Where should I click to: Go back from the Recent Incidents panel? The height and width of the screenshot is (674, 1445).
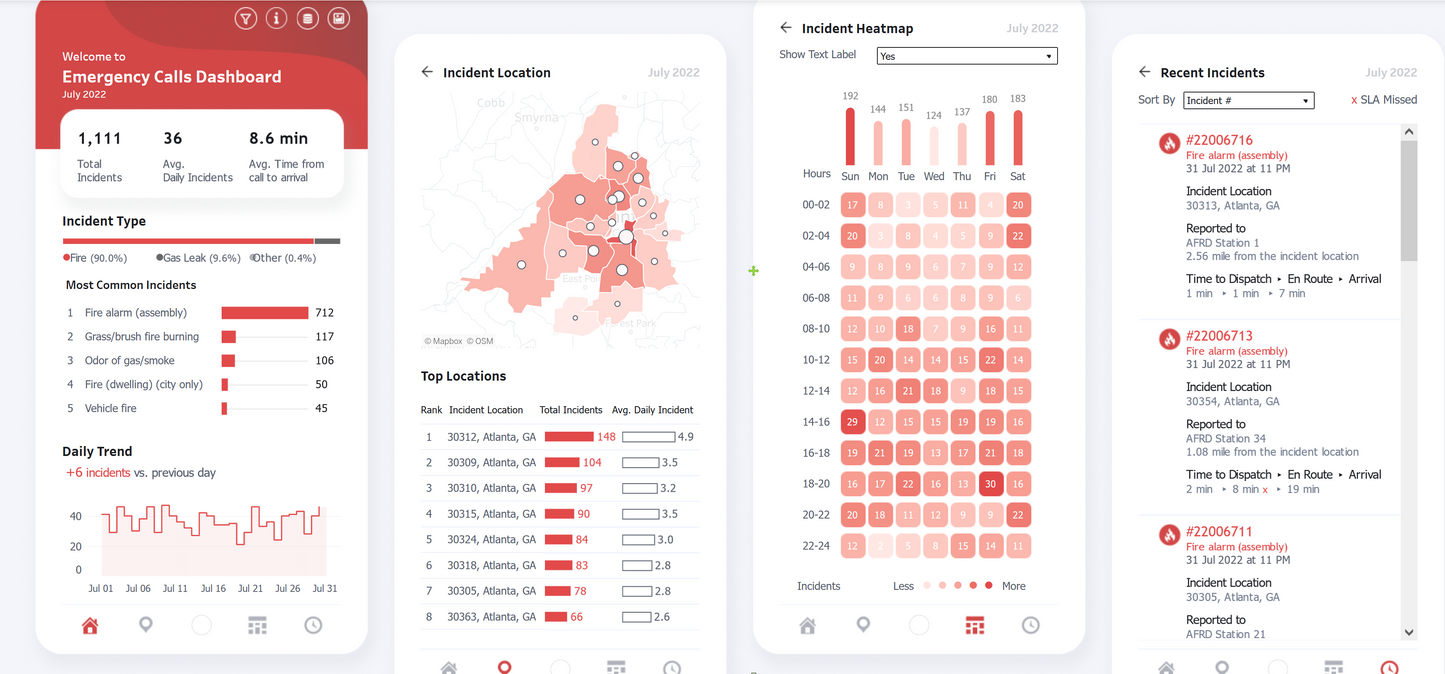pyautogui.click(x=1145, y=72)
